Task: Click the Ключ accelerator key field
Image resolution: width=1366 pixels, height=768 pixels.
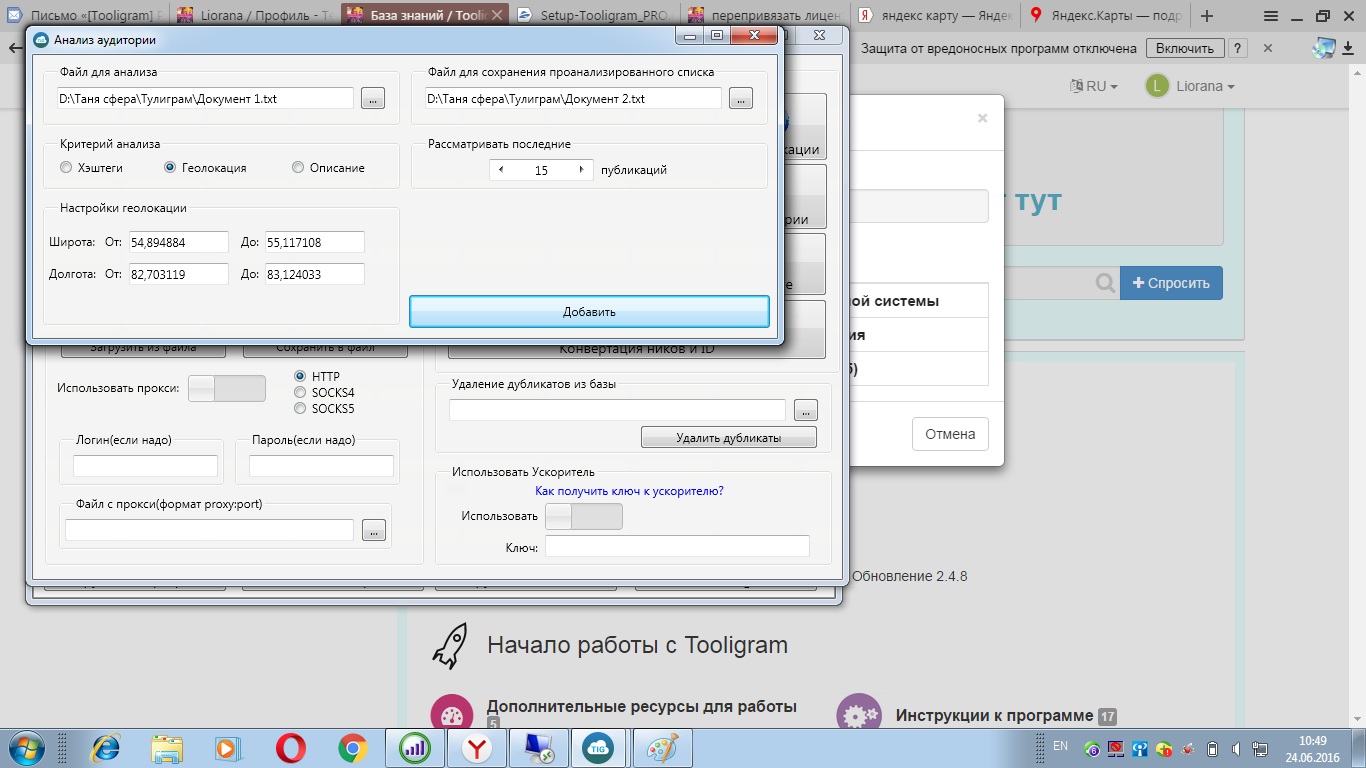Action: pos(677,547)
